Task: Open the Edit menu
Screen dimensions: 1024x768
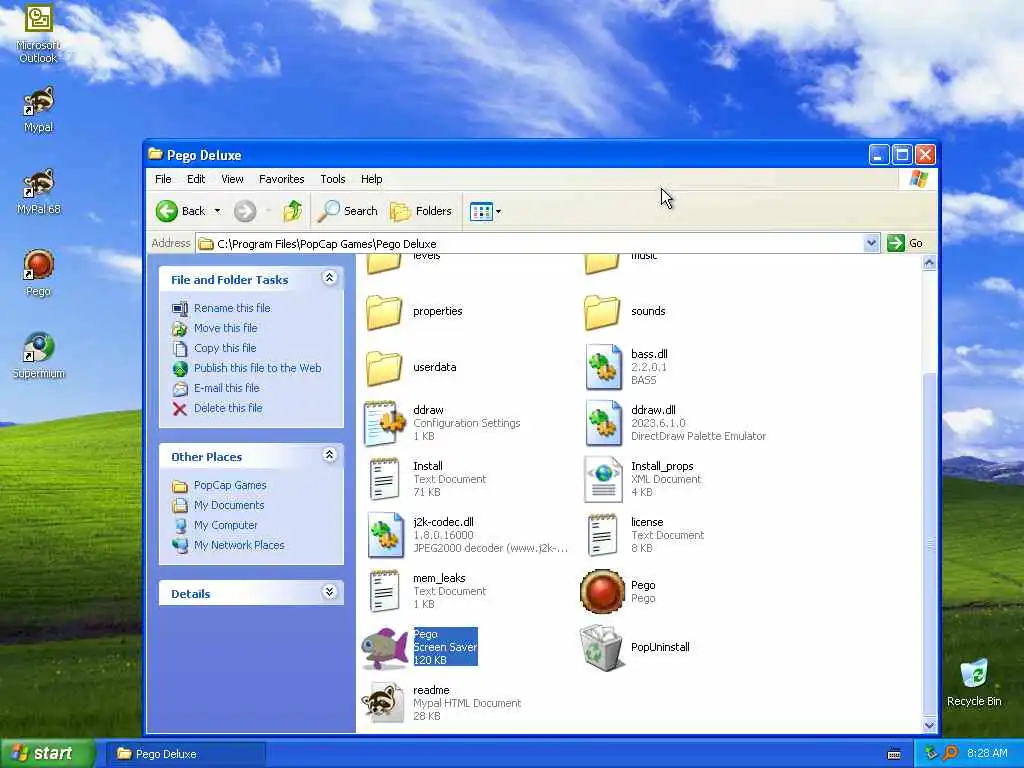Action: (x=196, y=179)
